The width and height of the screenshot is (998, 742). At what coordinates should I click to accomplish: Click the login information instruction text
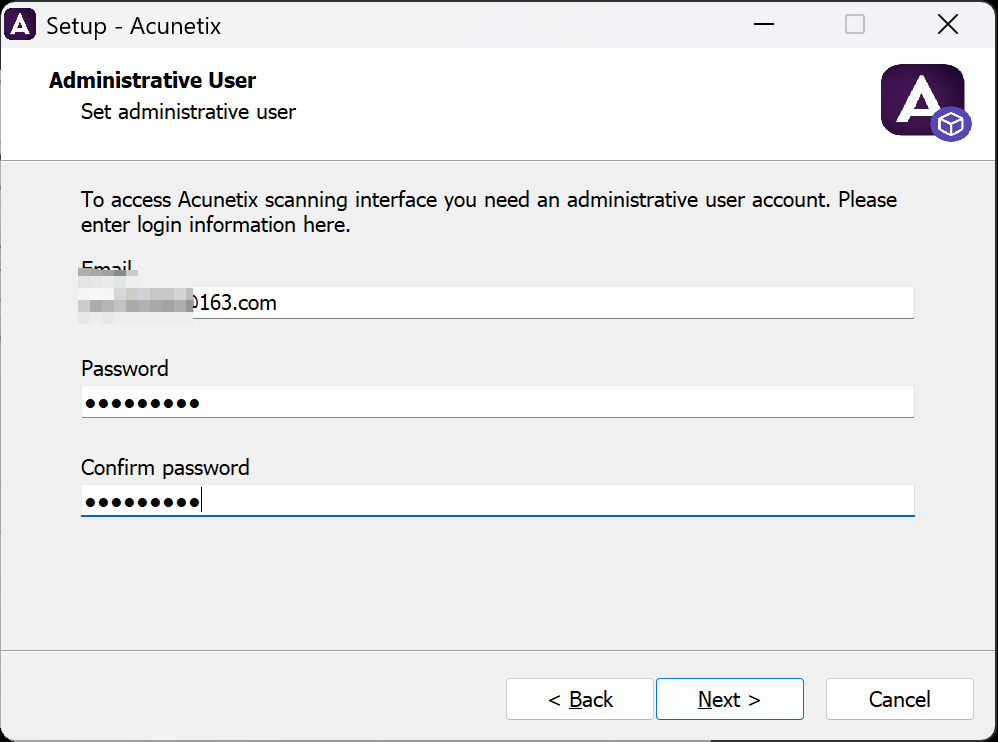click(488, 211)
